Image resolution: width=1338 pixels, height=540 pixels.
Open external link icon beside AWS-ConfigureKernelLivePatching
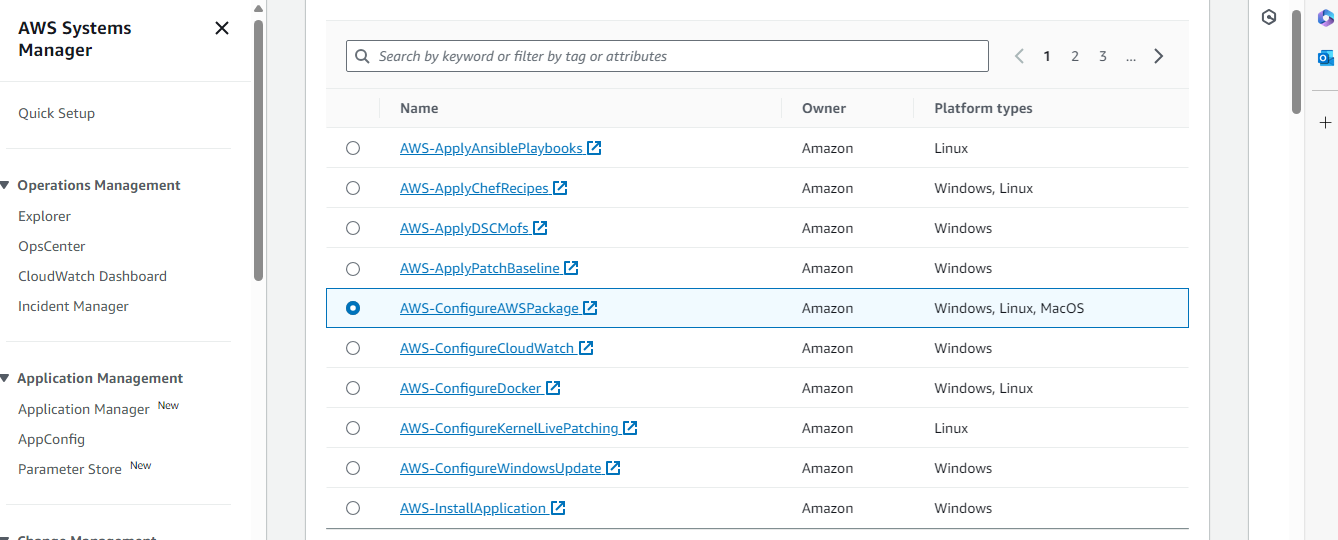point(630,428)
